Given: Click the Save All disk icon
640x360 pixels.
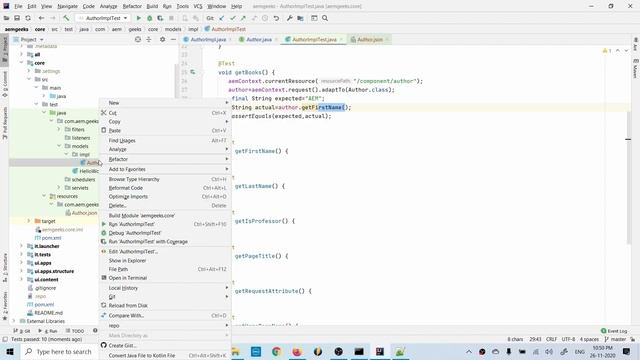Looking at the screenshot, I should tap(17, 18).
